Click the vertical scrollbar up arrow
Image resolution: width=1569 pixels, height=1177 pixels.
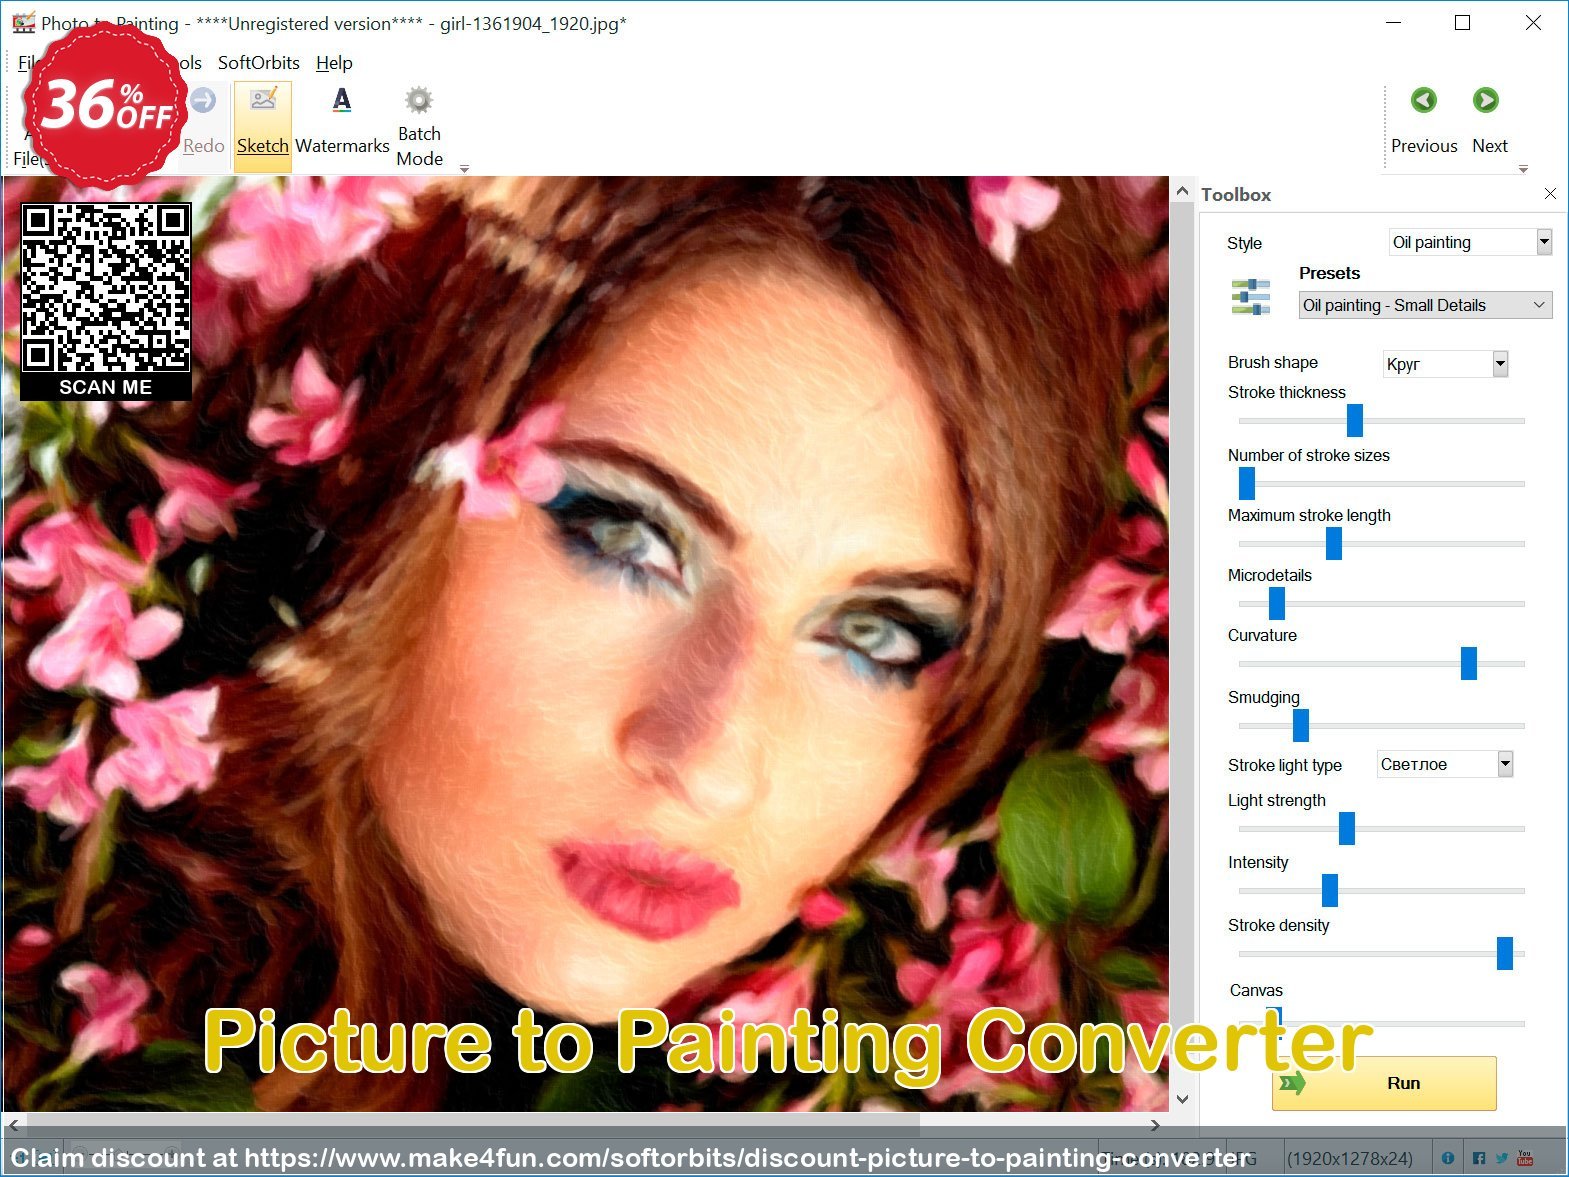pos(1182,191)
